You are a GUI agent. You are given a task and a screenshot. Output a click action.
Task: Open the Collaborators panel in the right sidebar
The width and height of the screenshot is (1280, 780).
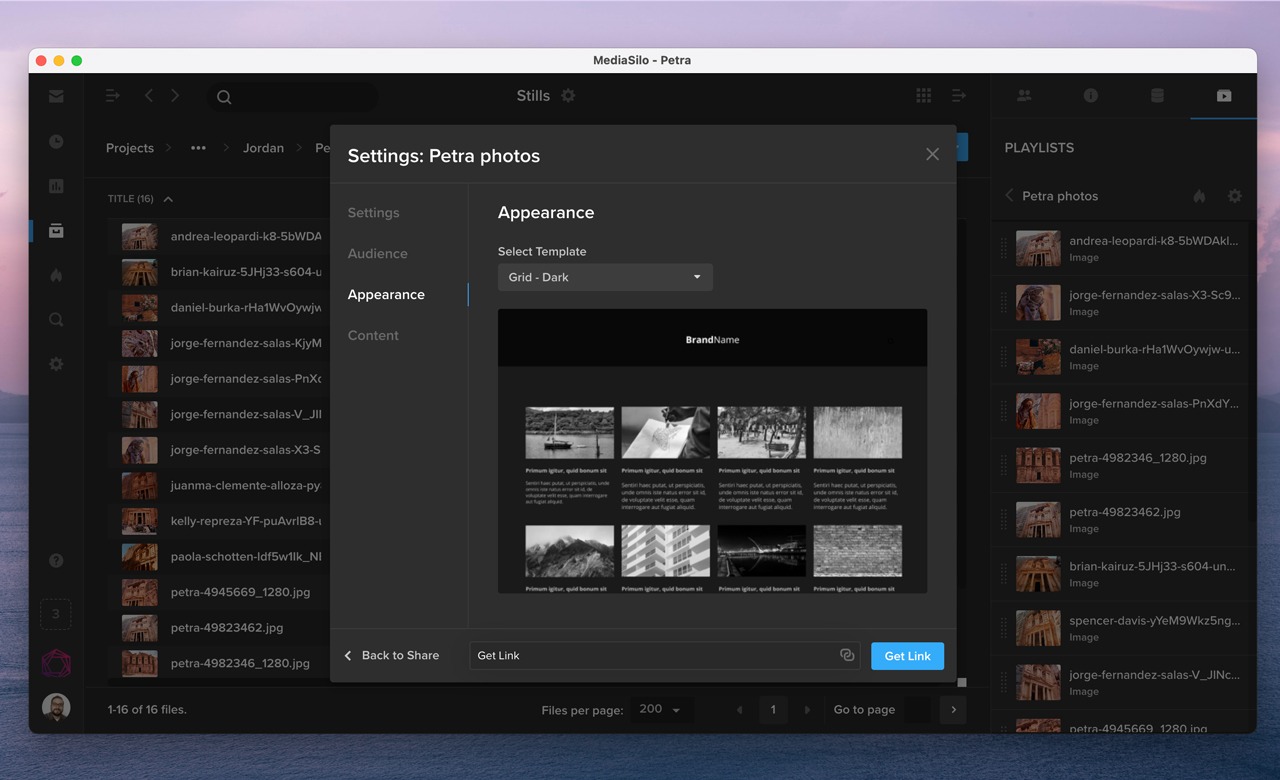tap(1024, 96)
